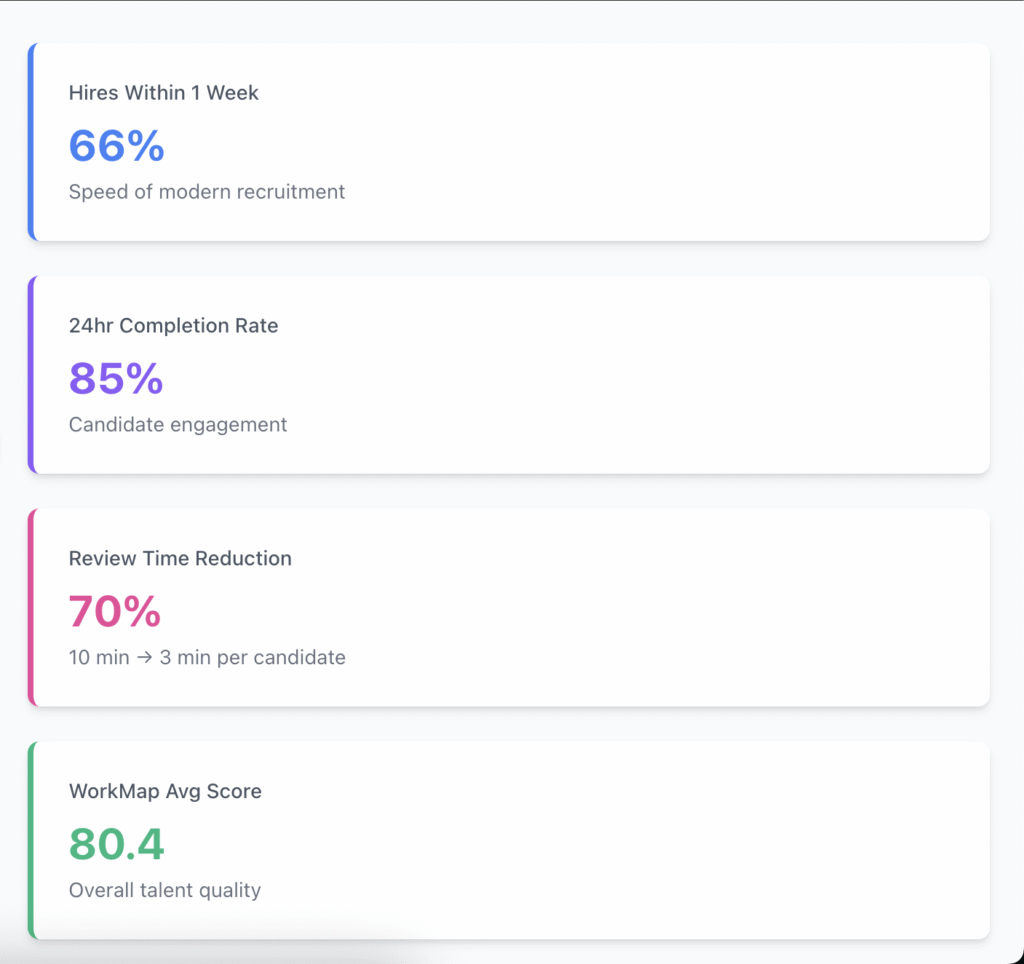Select the purple 85% value

pyautogui.click(x=116, y=379)
